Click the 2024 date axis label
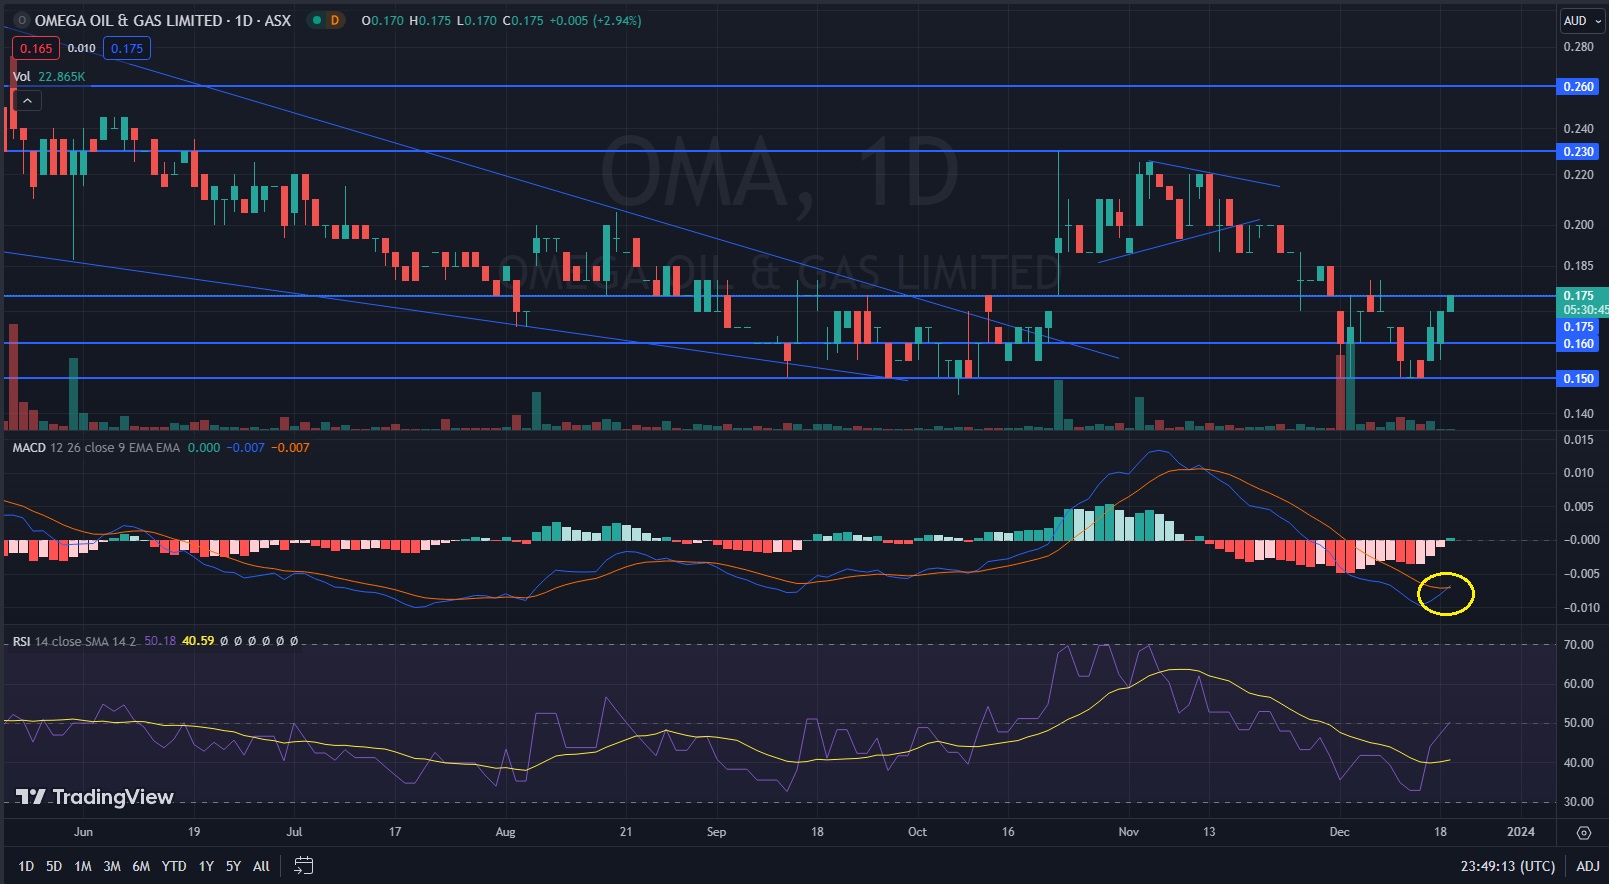Screen dimensions: 1609x884 [x=1520, y=832]
